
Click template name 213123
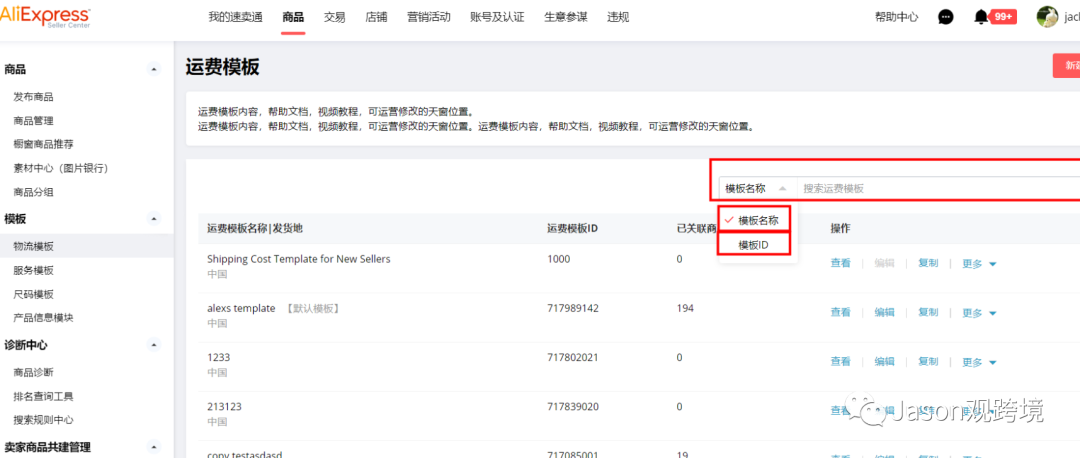(x=224, y=406)
